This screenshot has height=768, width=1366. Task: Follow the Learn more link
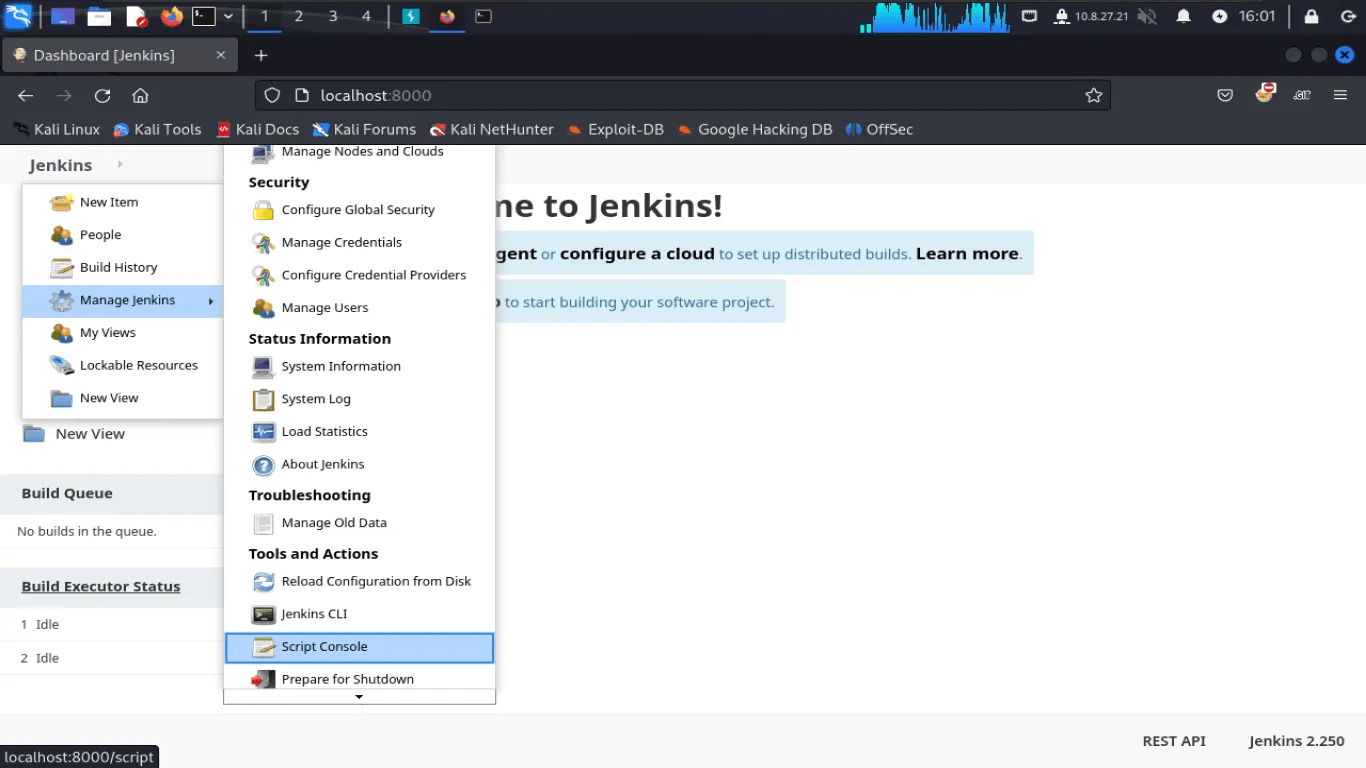tap(967, 254)
